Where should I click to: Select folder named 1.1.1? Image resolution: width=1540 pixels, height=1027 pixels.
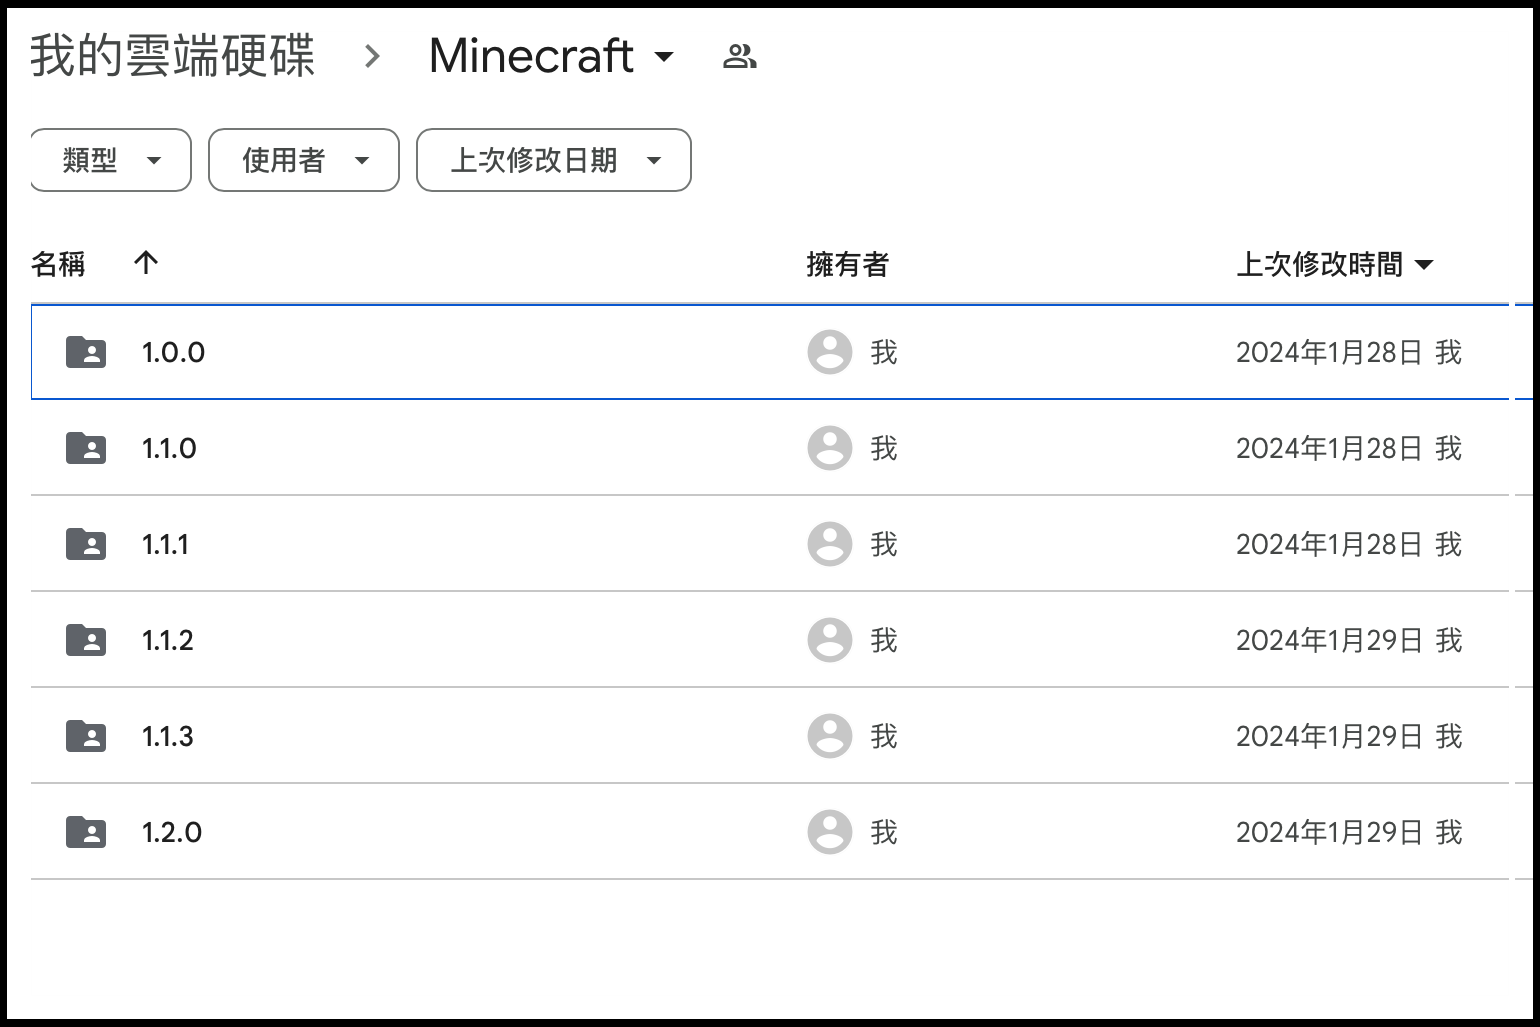[165, 544]
